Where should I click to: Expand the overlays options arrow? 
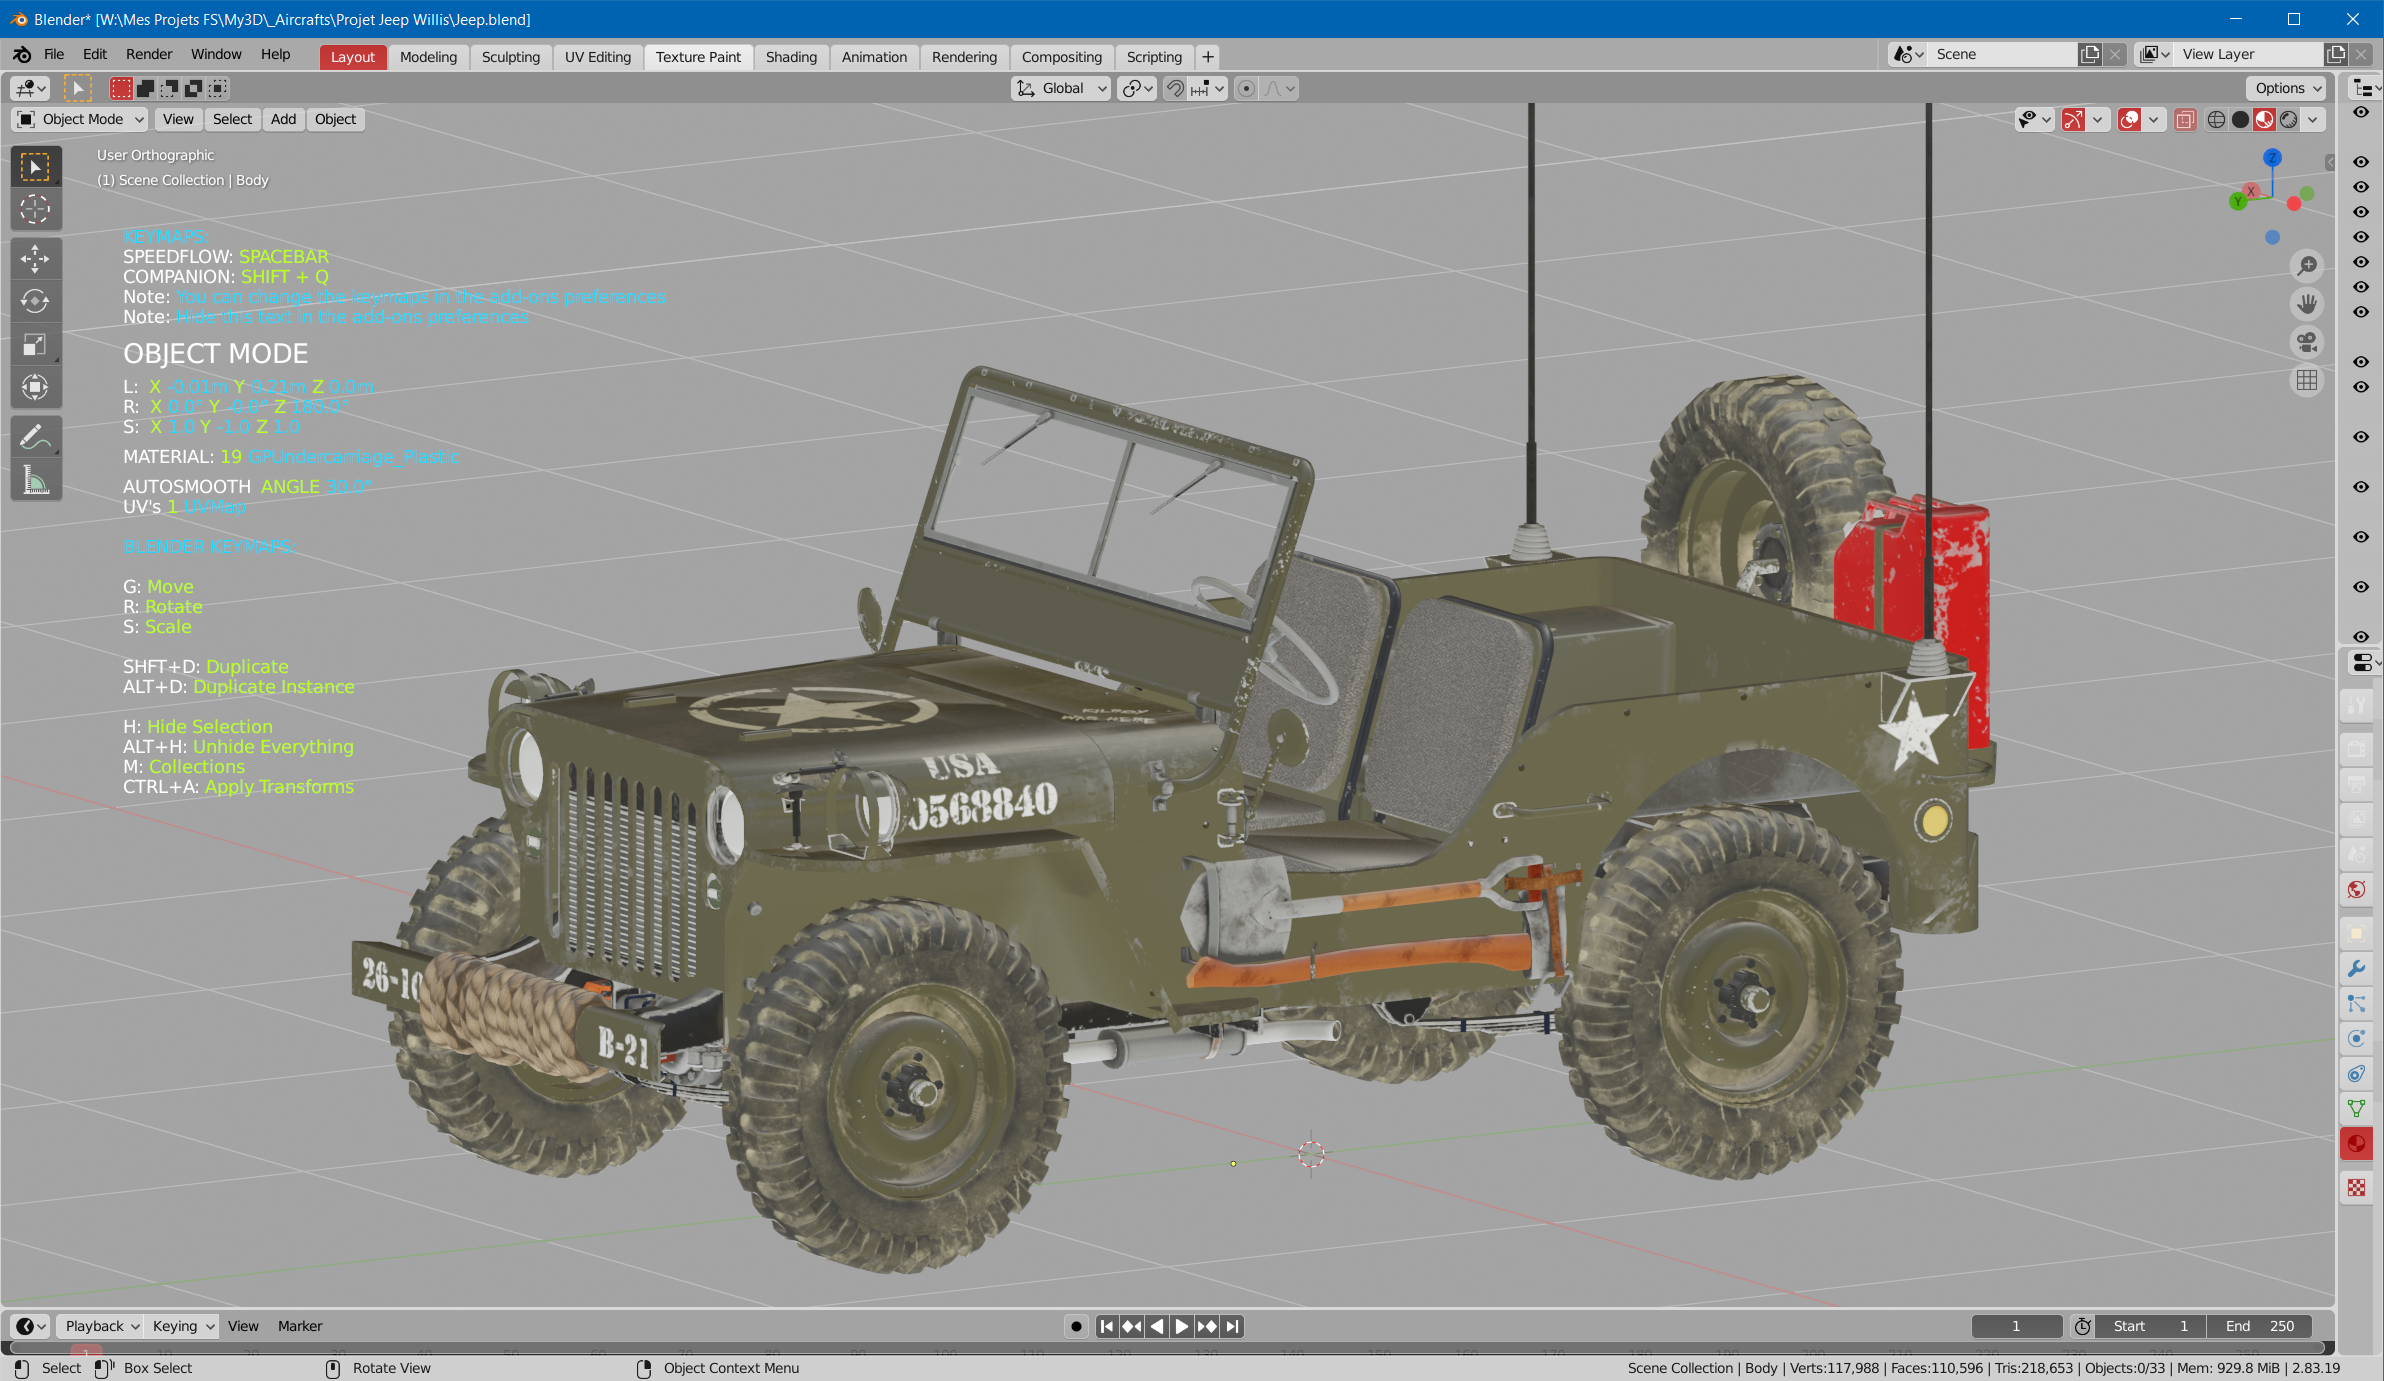point(2154,120)
